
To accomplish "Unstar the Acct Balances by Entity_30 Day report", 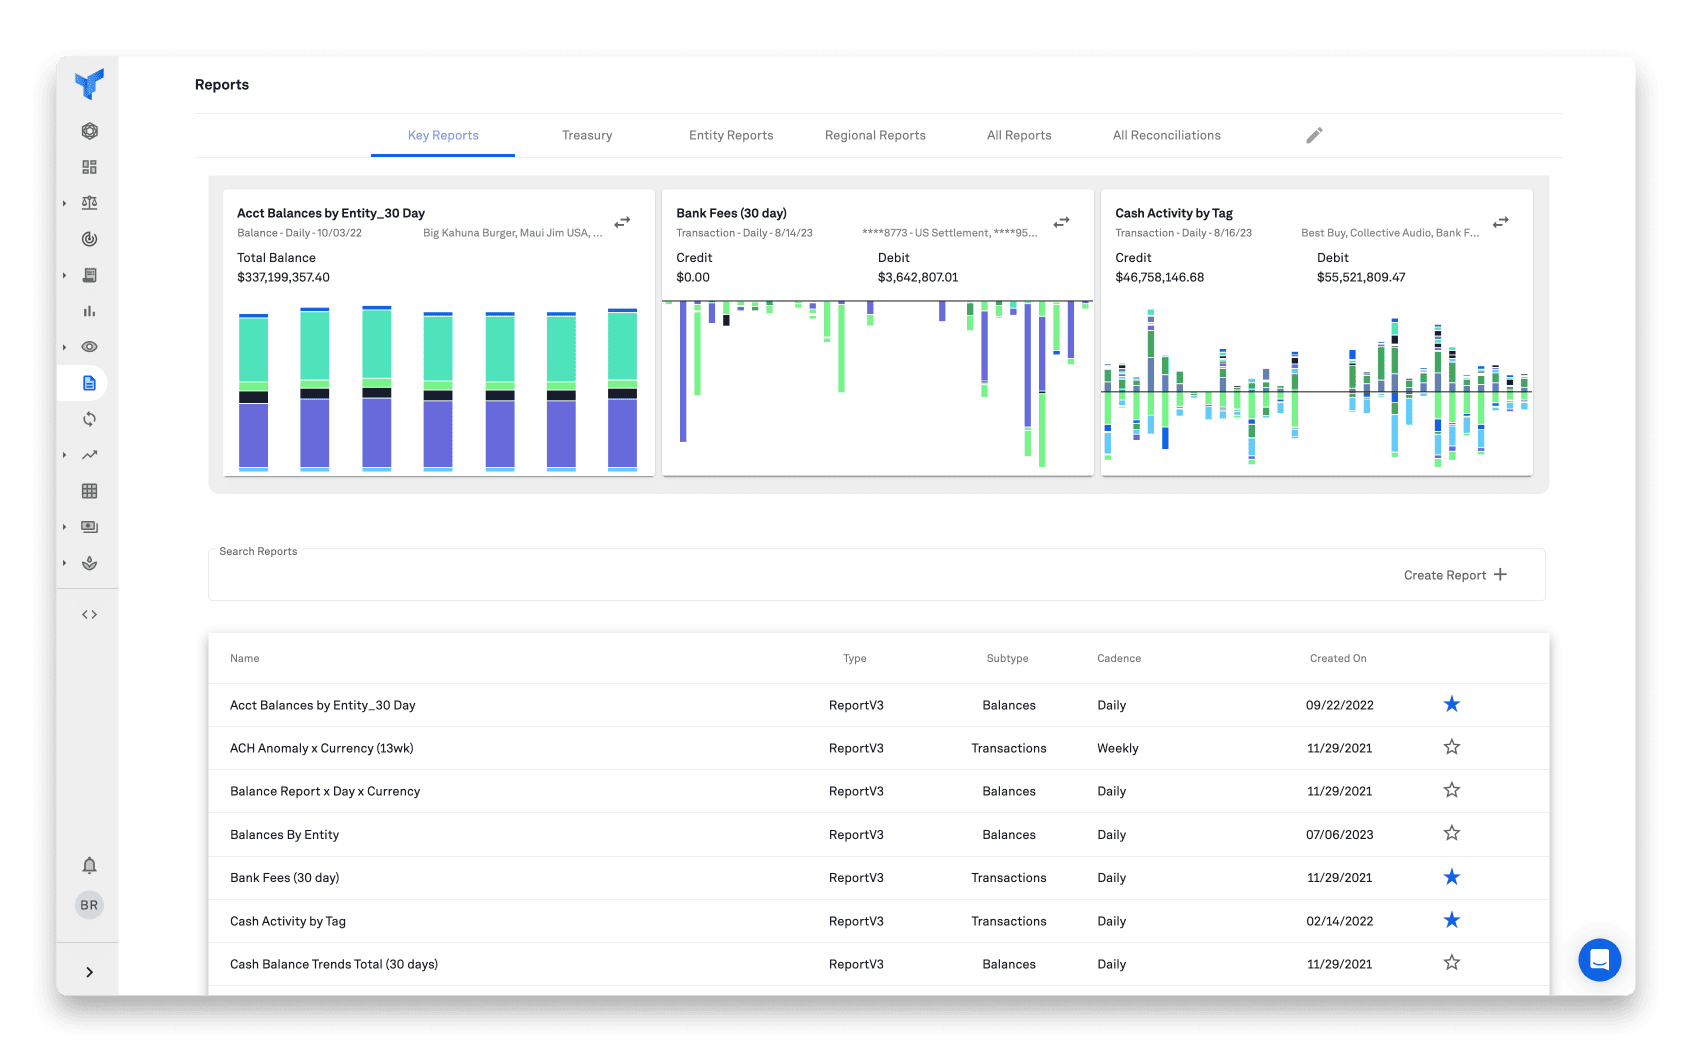I will coord(1451,704).
